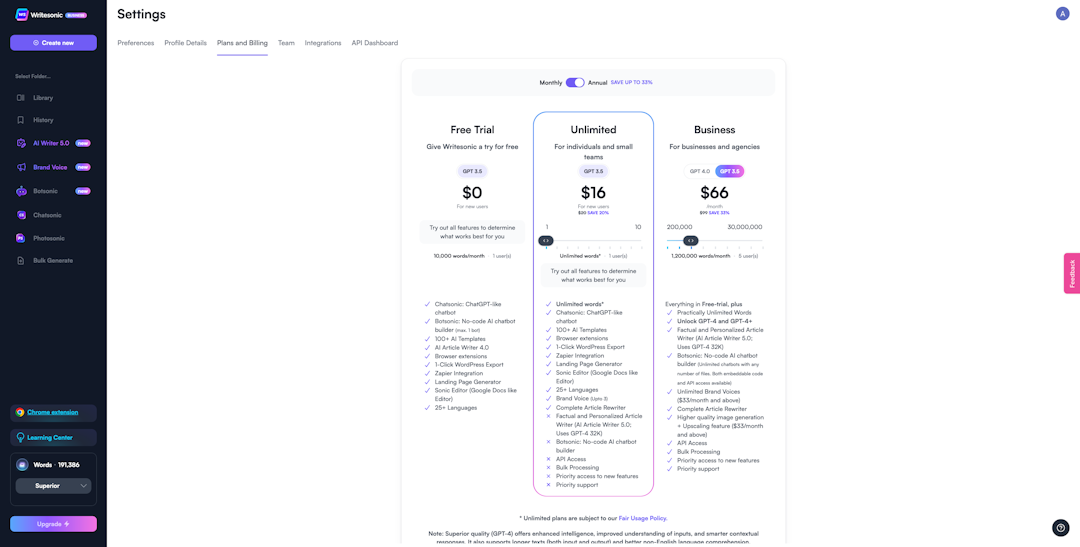Open the Library folder icon
The image size is (1080, 547).
[x=21, y=98]
